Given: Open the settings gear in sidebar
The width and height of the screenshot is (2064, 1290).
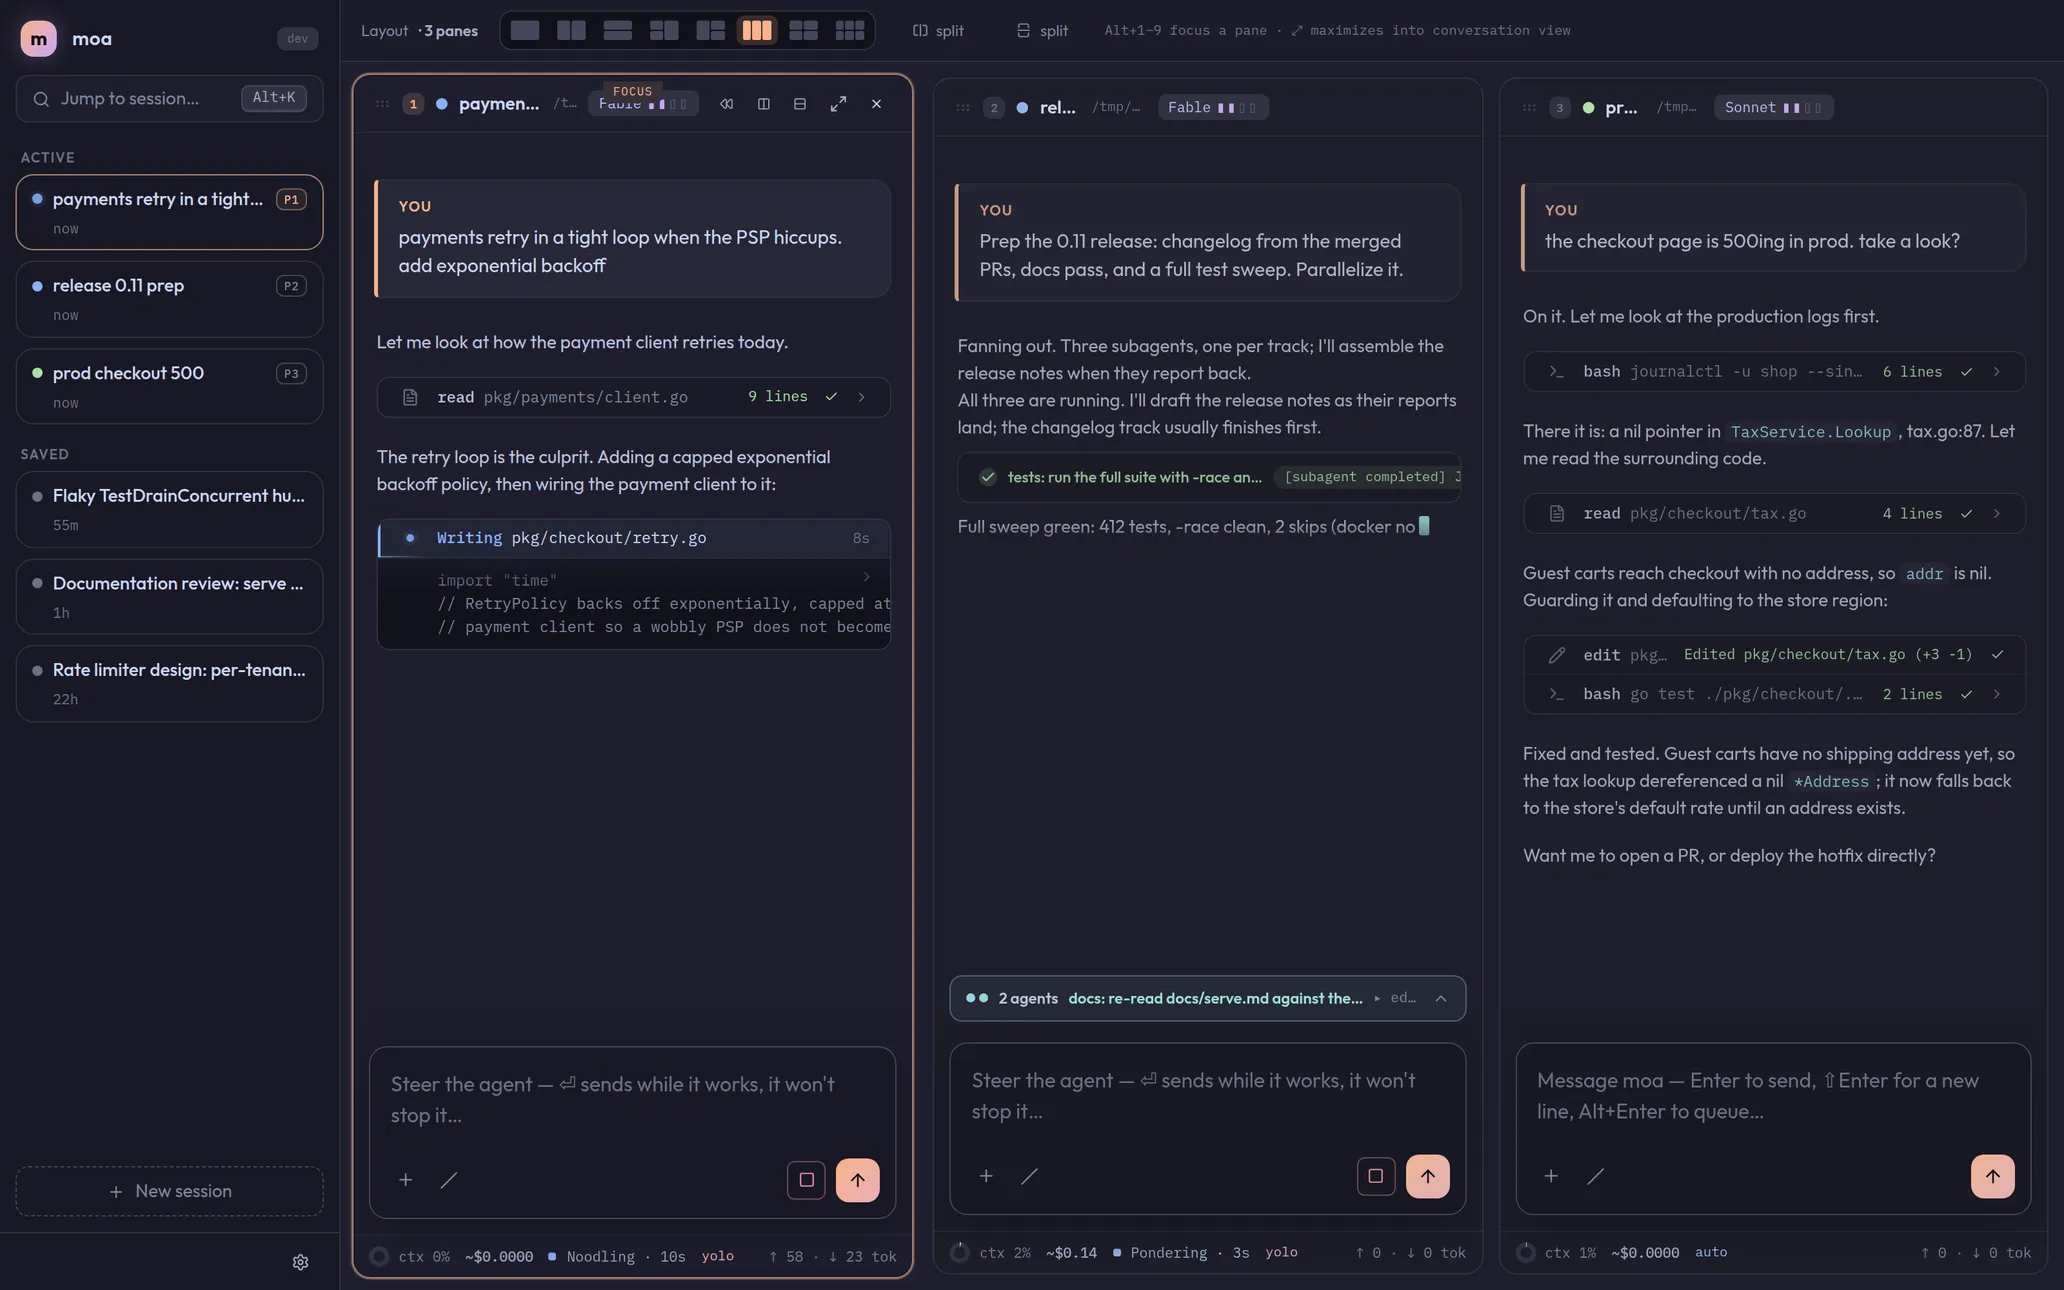Looking at the screenshot, I should pyautogui.click(x=300, y=1262).
